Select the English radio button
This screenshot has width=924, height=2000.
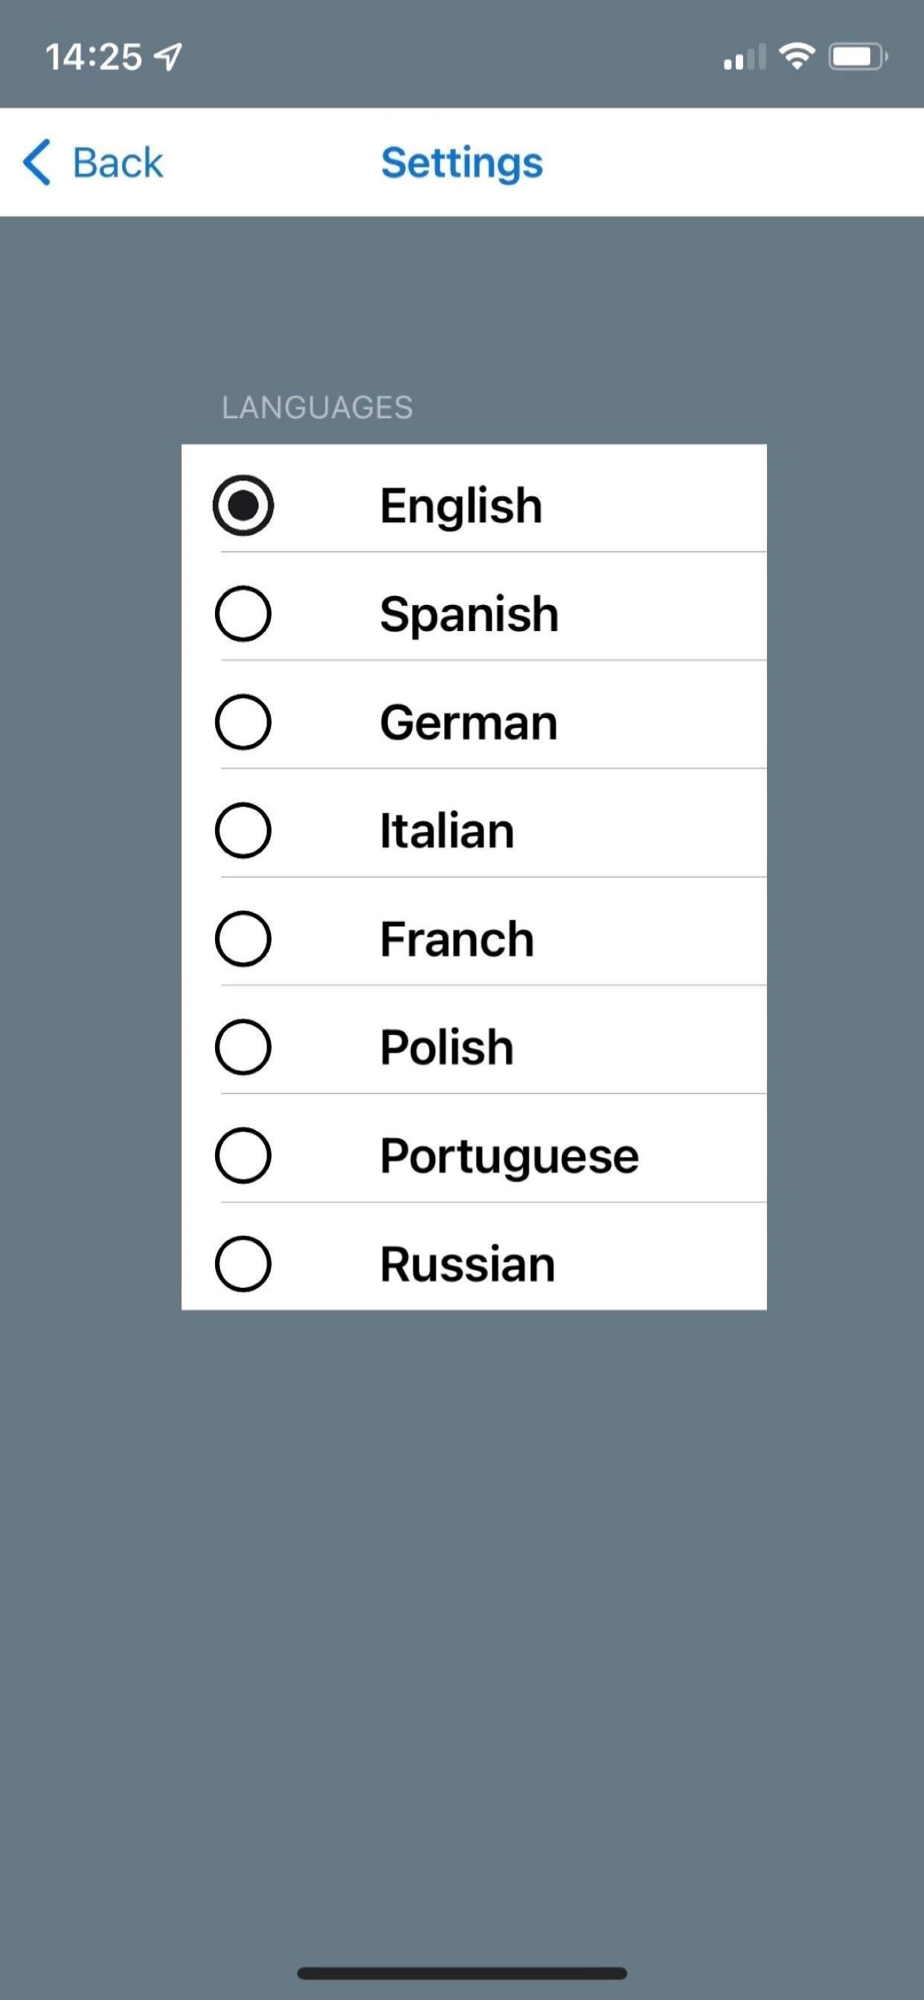[x=243, y=505]
